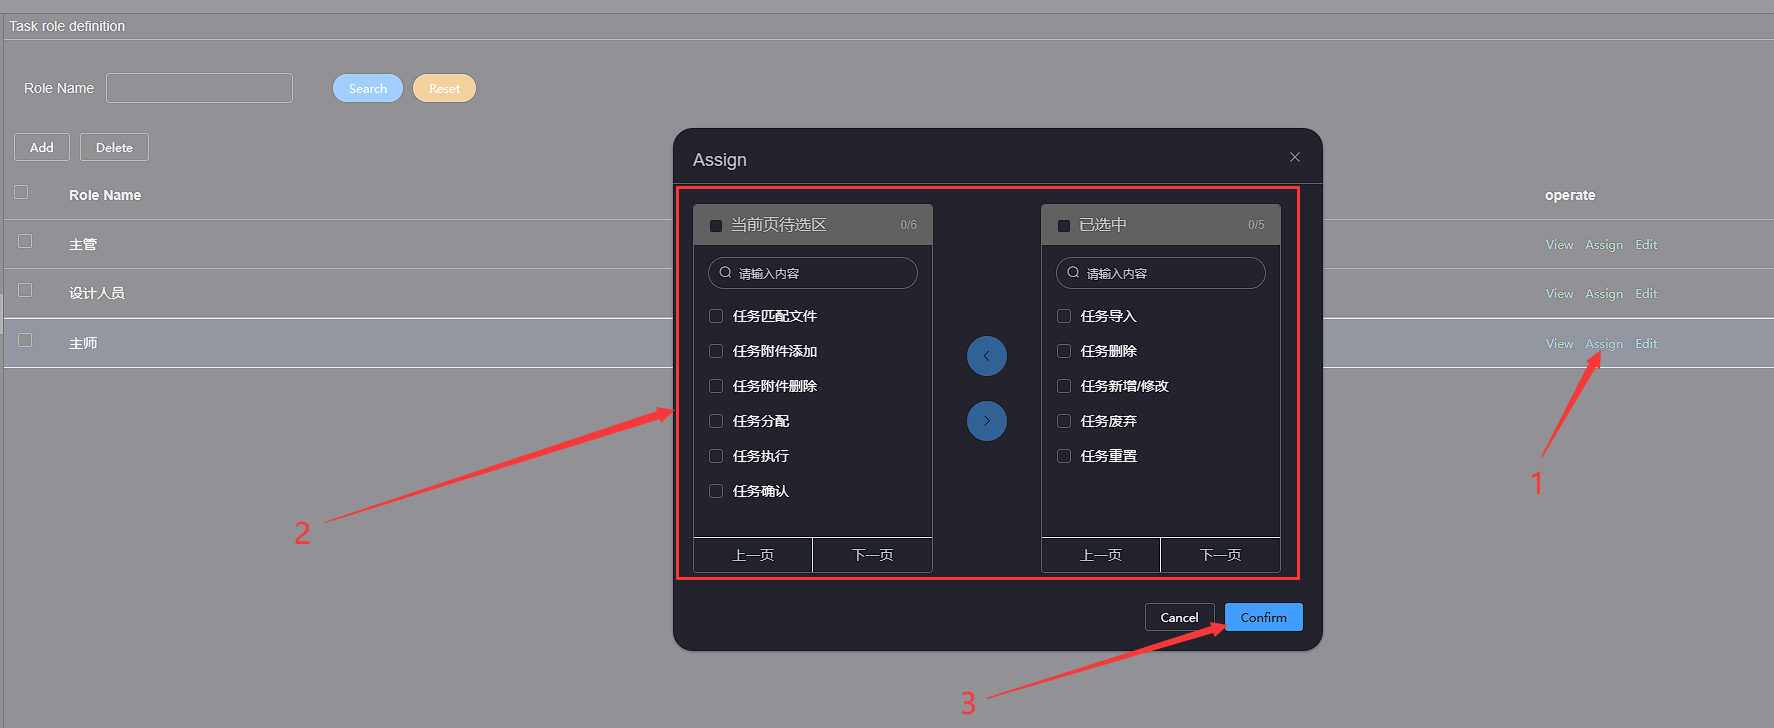Viewport: 1774px width, 728px height.
Task: Click the 已选中 search input field
Action: coord(1161,273)
